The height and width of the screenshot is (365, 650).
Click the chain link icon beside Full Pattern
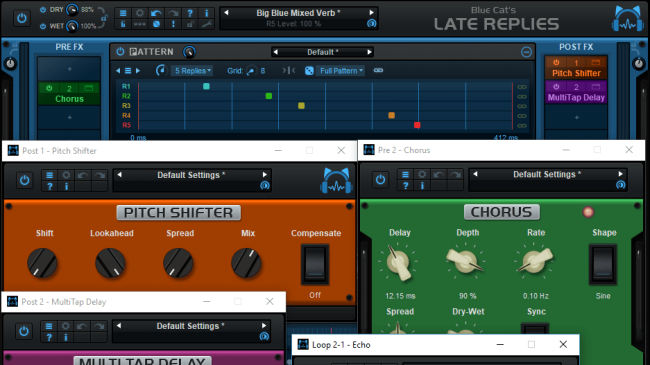378,71
